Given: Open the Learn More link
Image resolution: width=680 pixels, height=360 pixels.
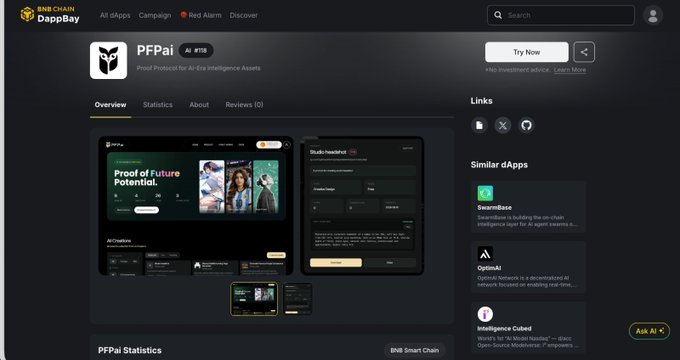Looking at the screenshot, I should (569, 70).
